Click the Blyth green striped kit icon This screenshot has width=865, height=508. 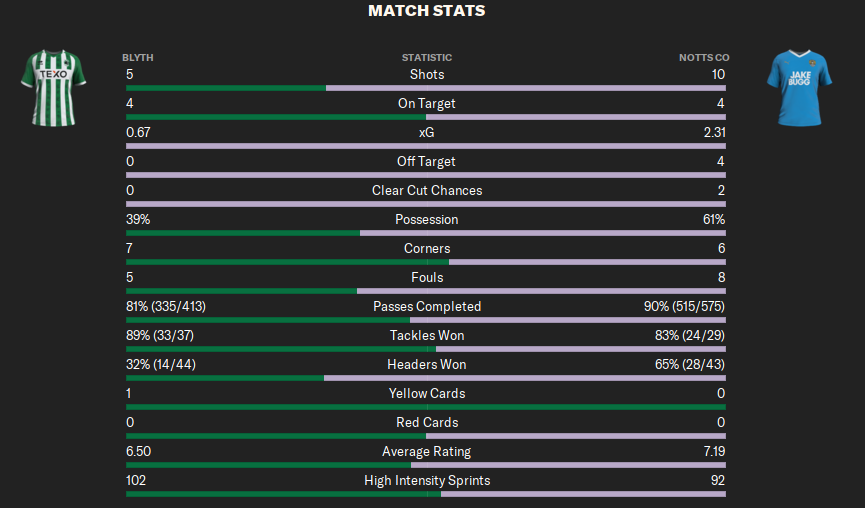[54, 88]
